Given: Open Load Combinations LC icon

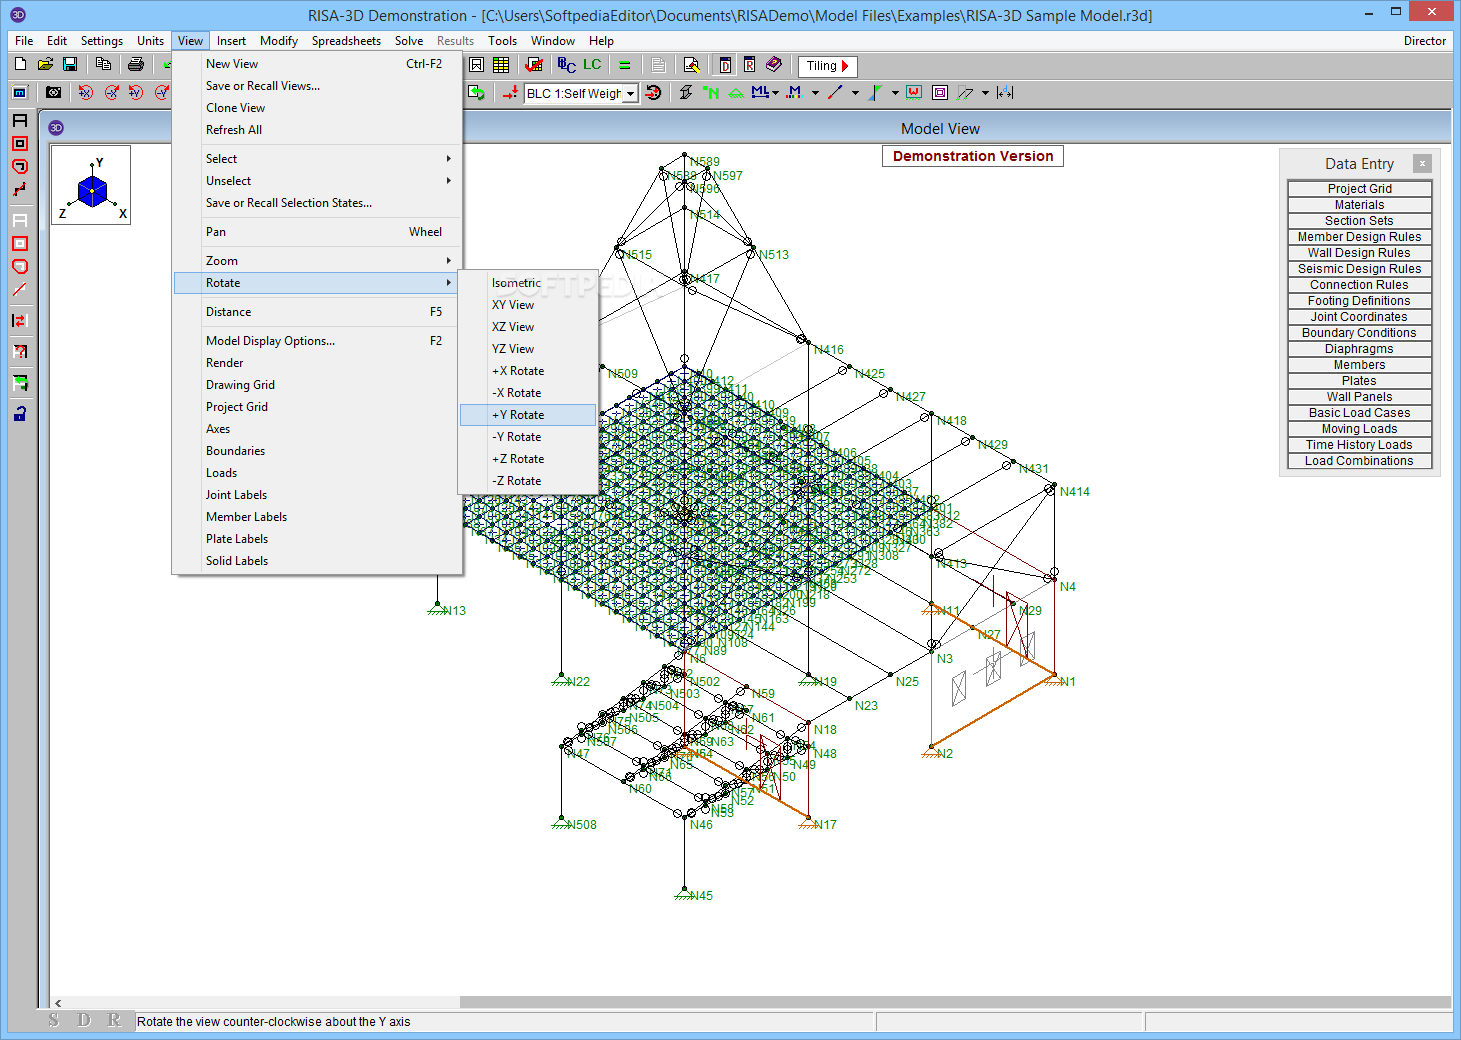Looking at the screenshot, I should click(x=593, y=65).
